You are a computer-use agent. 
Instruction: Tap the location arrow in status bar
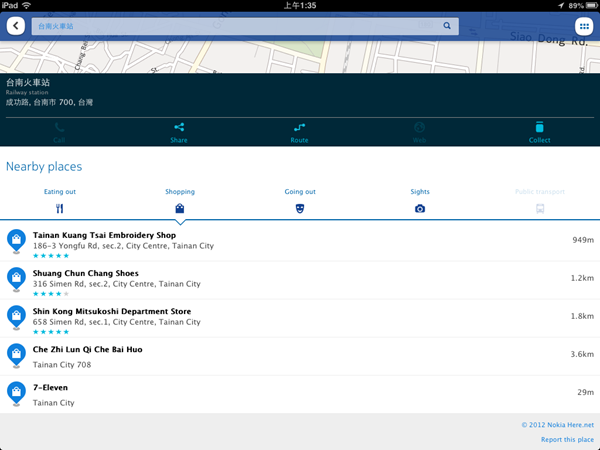pos(561,5)
